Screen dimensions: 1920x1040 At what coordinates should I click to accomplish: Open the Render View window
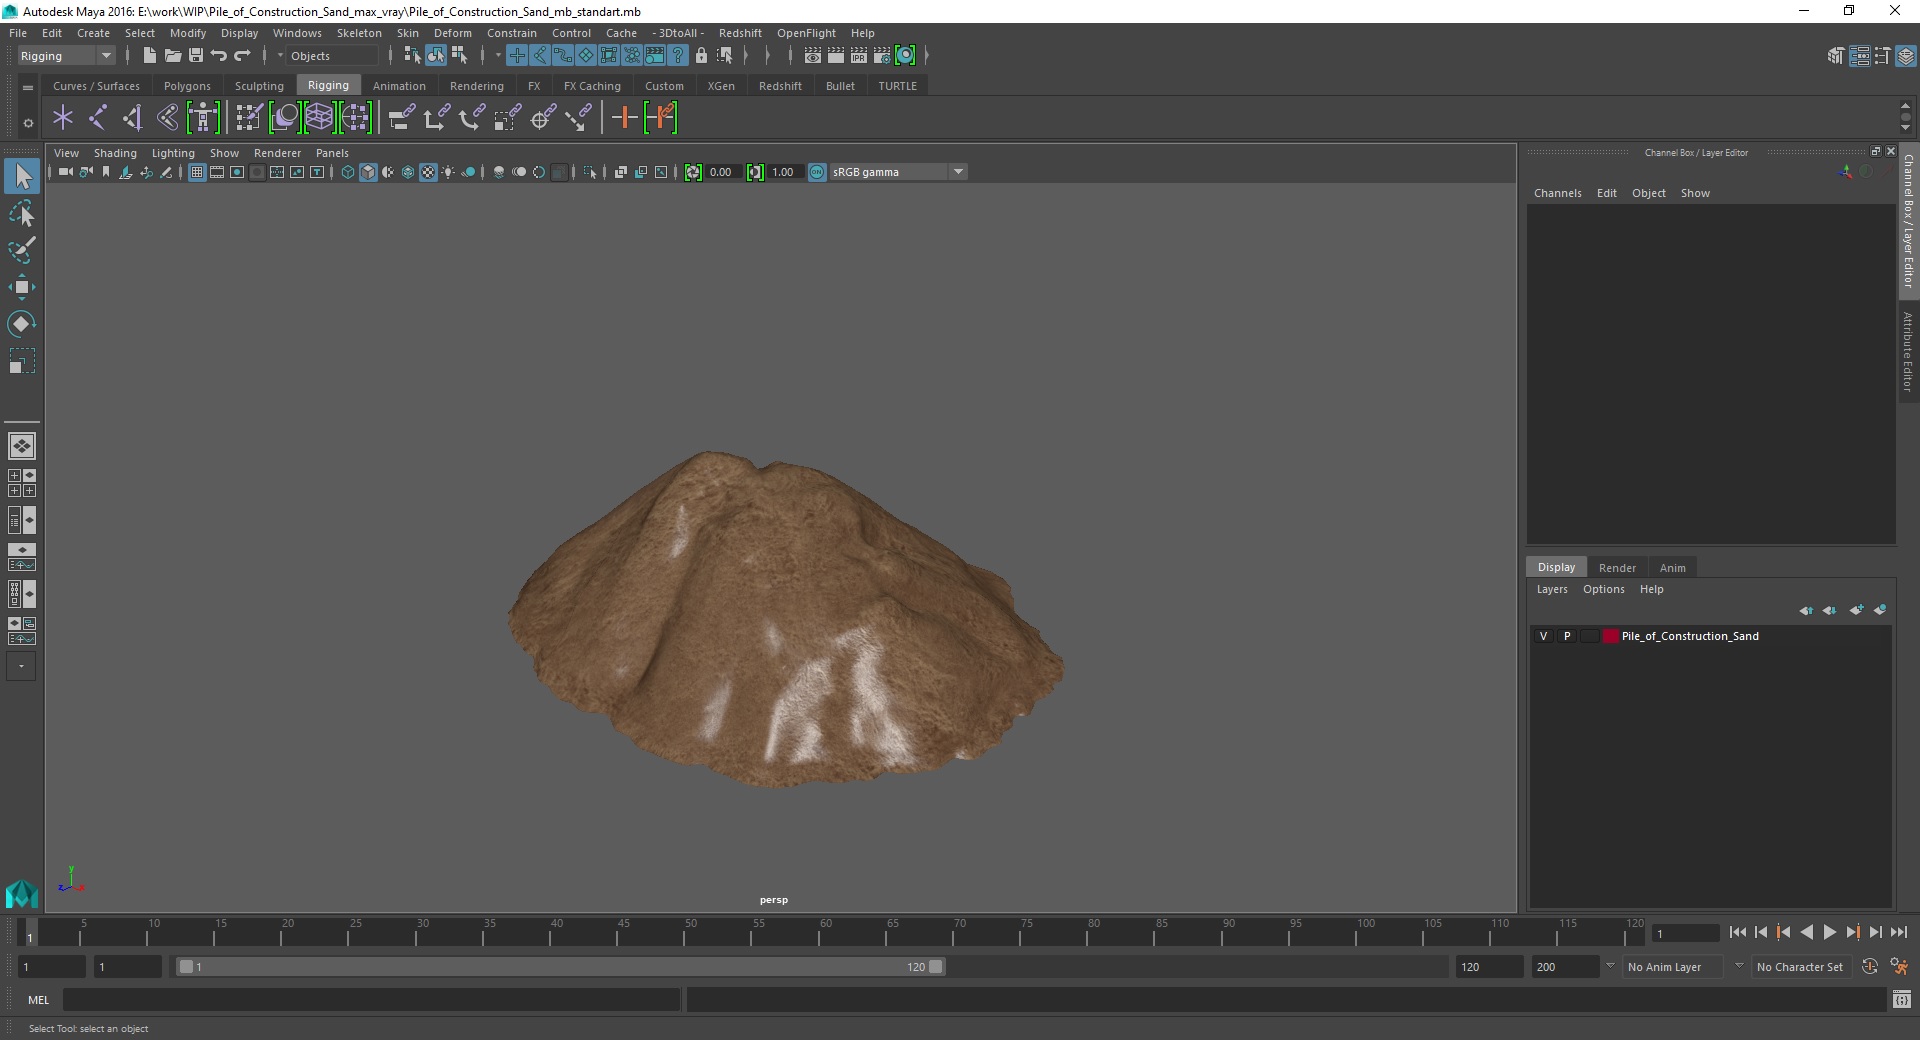point(813,56)
